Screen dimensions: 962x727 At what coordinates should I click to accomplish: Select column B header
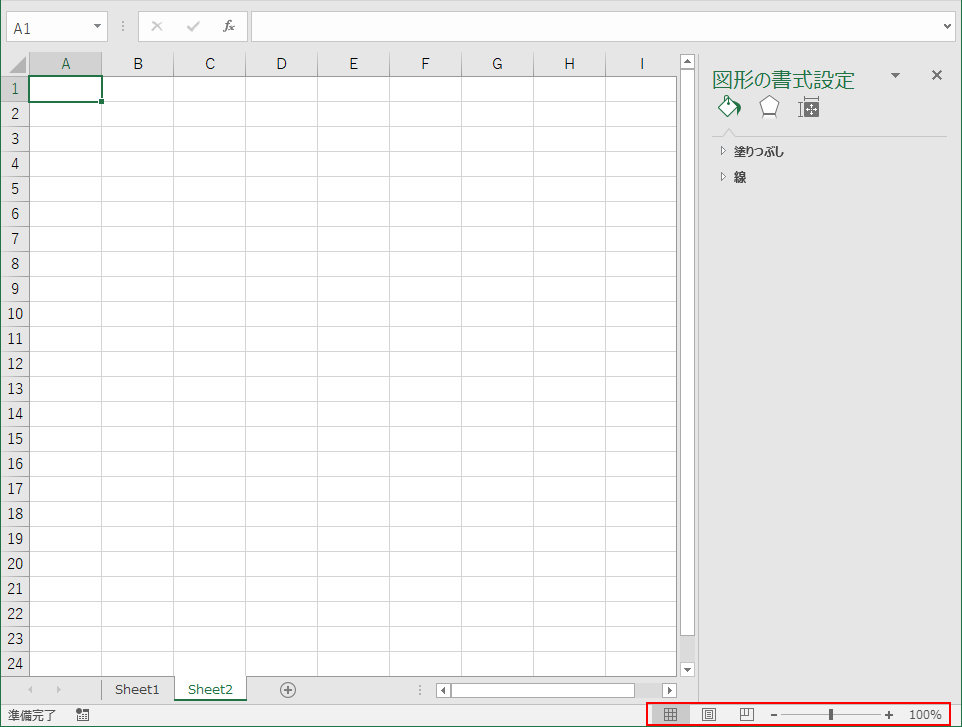pyautogui.click(x=138, y=64)
